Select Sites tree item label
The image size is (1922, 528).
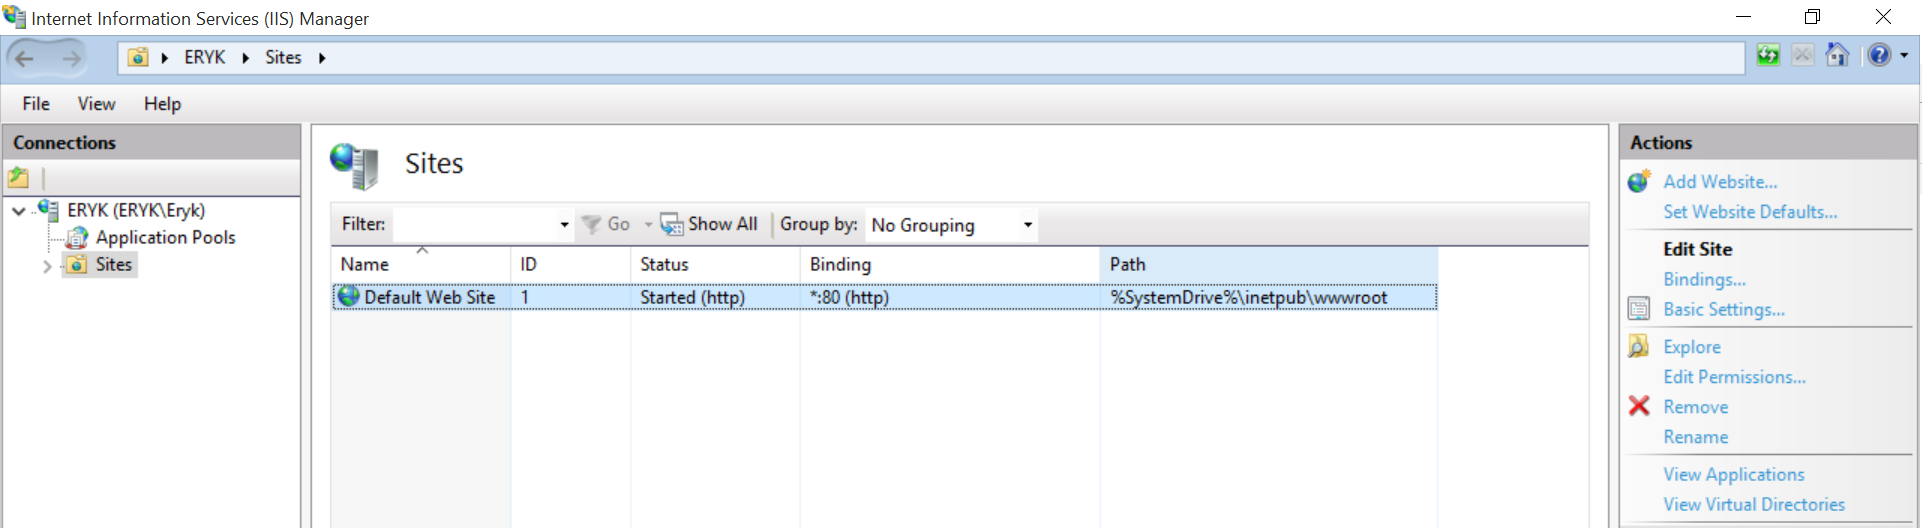tap(114, 264)
